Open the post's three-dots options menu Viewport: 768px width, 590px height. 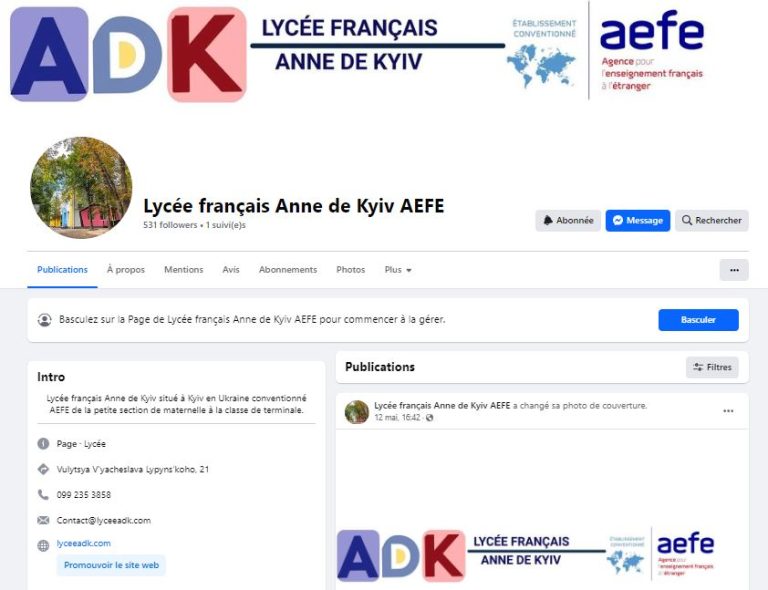(728, 411)
